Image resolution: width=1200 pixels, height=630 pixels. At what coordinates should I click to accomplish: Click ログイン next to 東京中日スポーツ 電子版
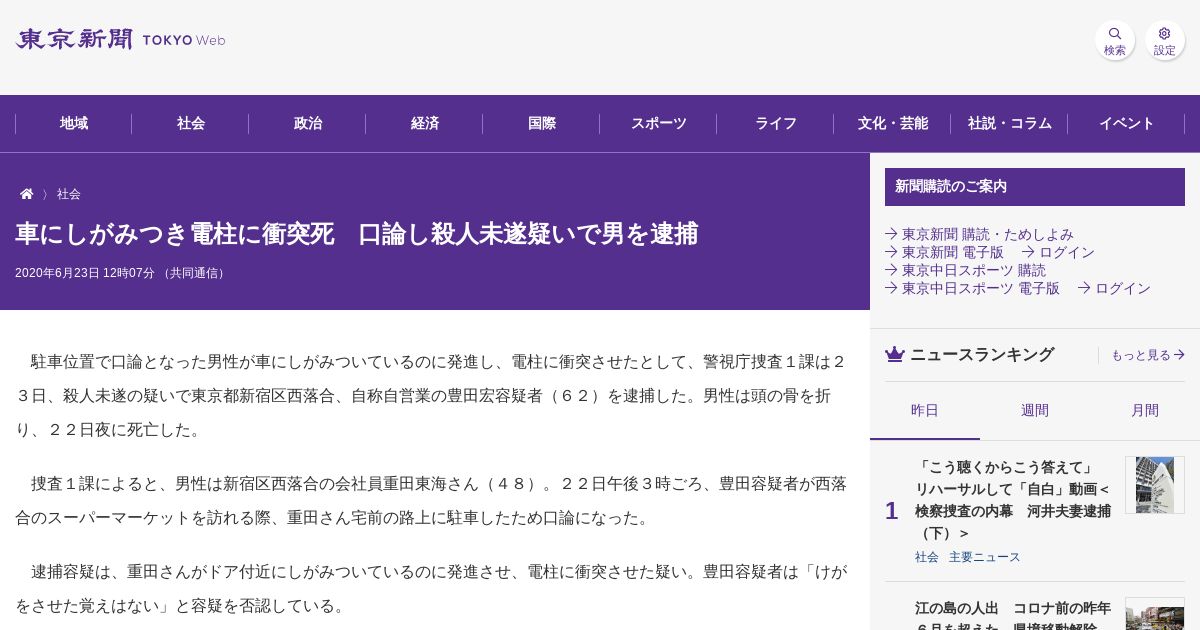pos(1114,288)
